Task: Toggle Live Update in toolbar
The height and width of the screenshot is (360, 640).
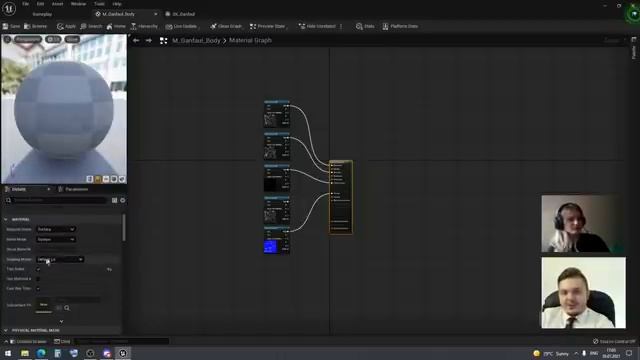Action: 181,26
